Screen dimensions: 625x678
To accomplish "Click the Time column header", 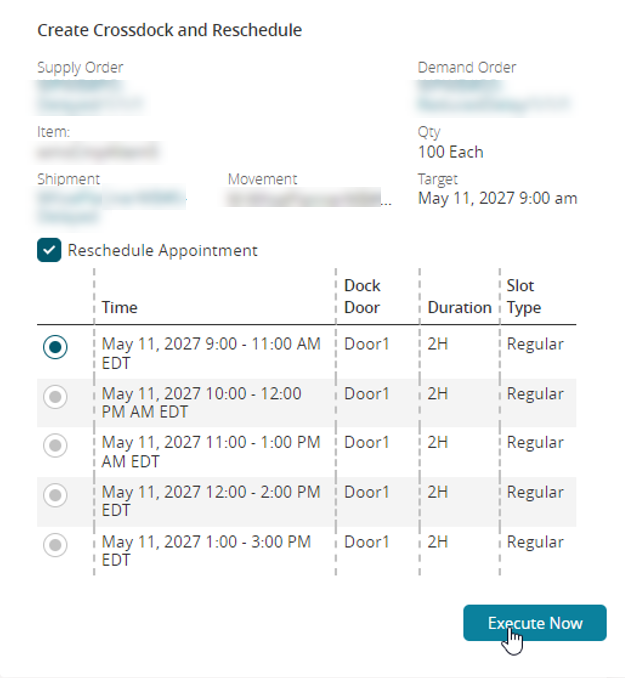I will [x=120, y=308].
